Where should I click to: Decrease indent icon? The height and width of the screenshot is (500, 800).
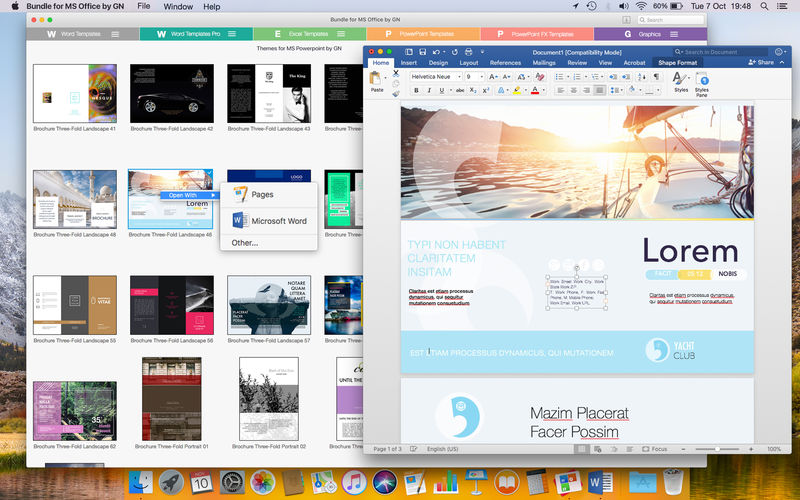coord(613,77)
